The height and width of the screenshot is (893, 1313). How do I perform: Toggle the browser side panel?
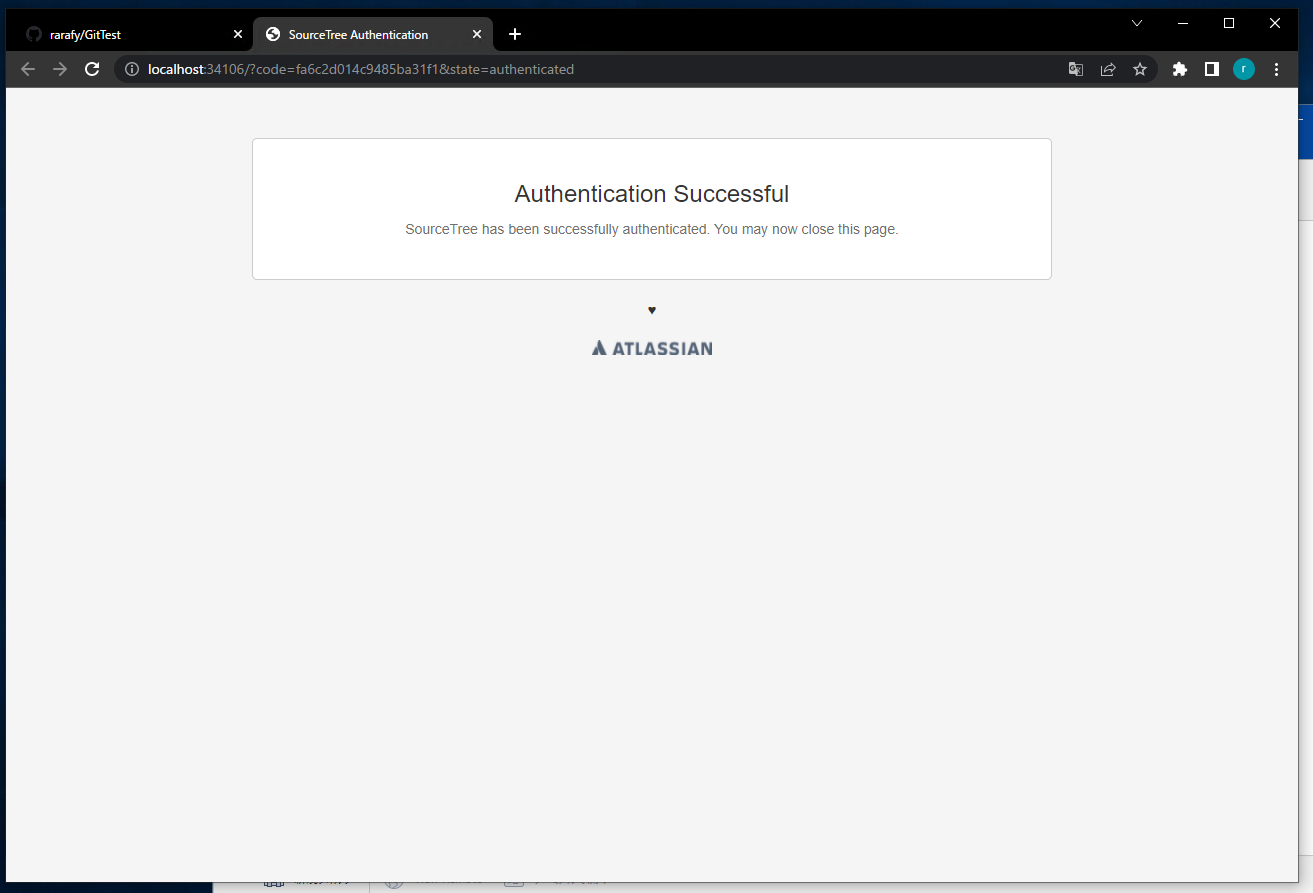tap(1212, 69)
